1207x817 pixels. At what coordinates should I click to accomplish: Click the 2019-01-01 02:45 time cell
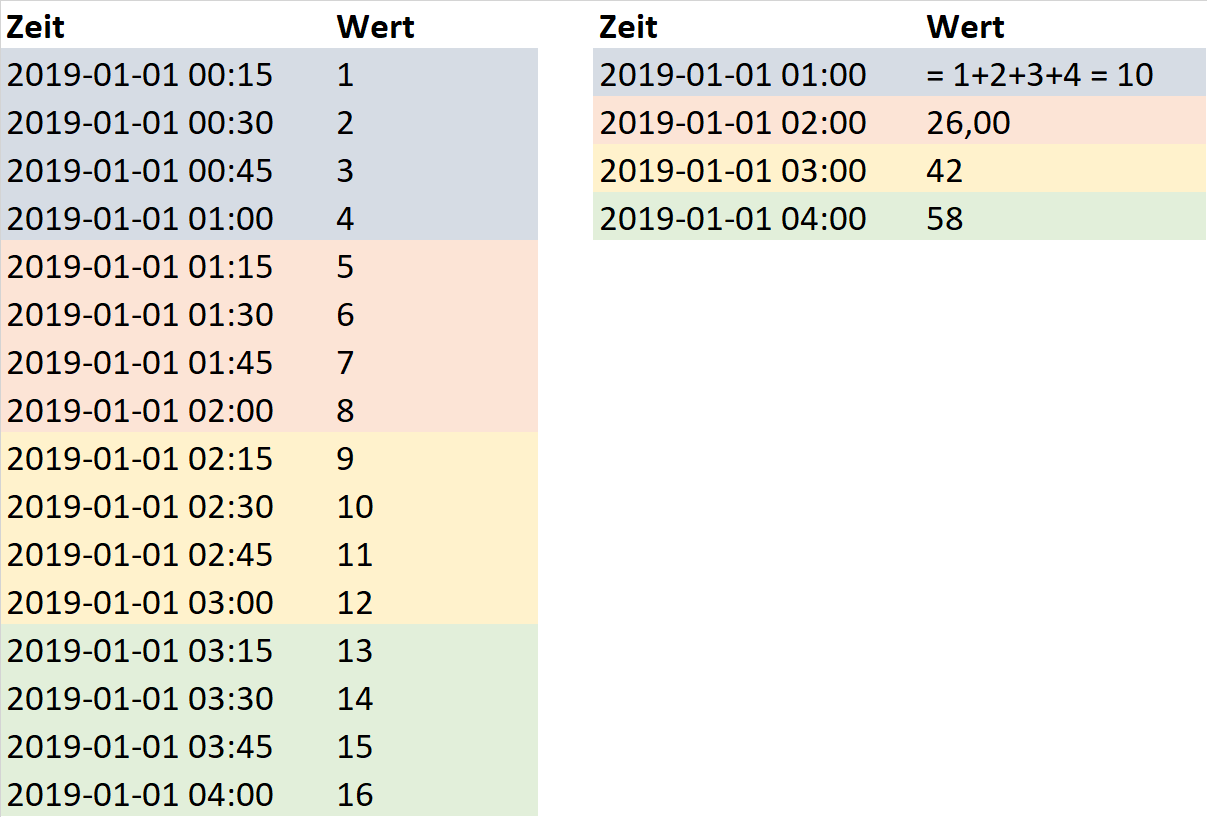pos(140,555)
